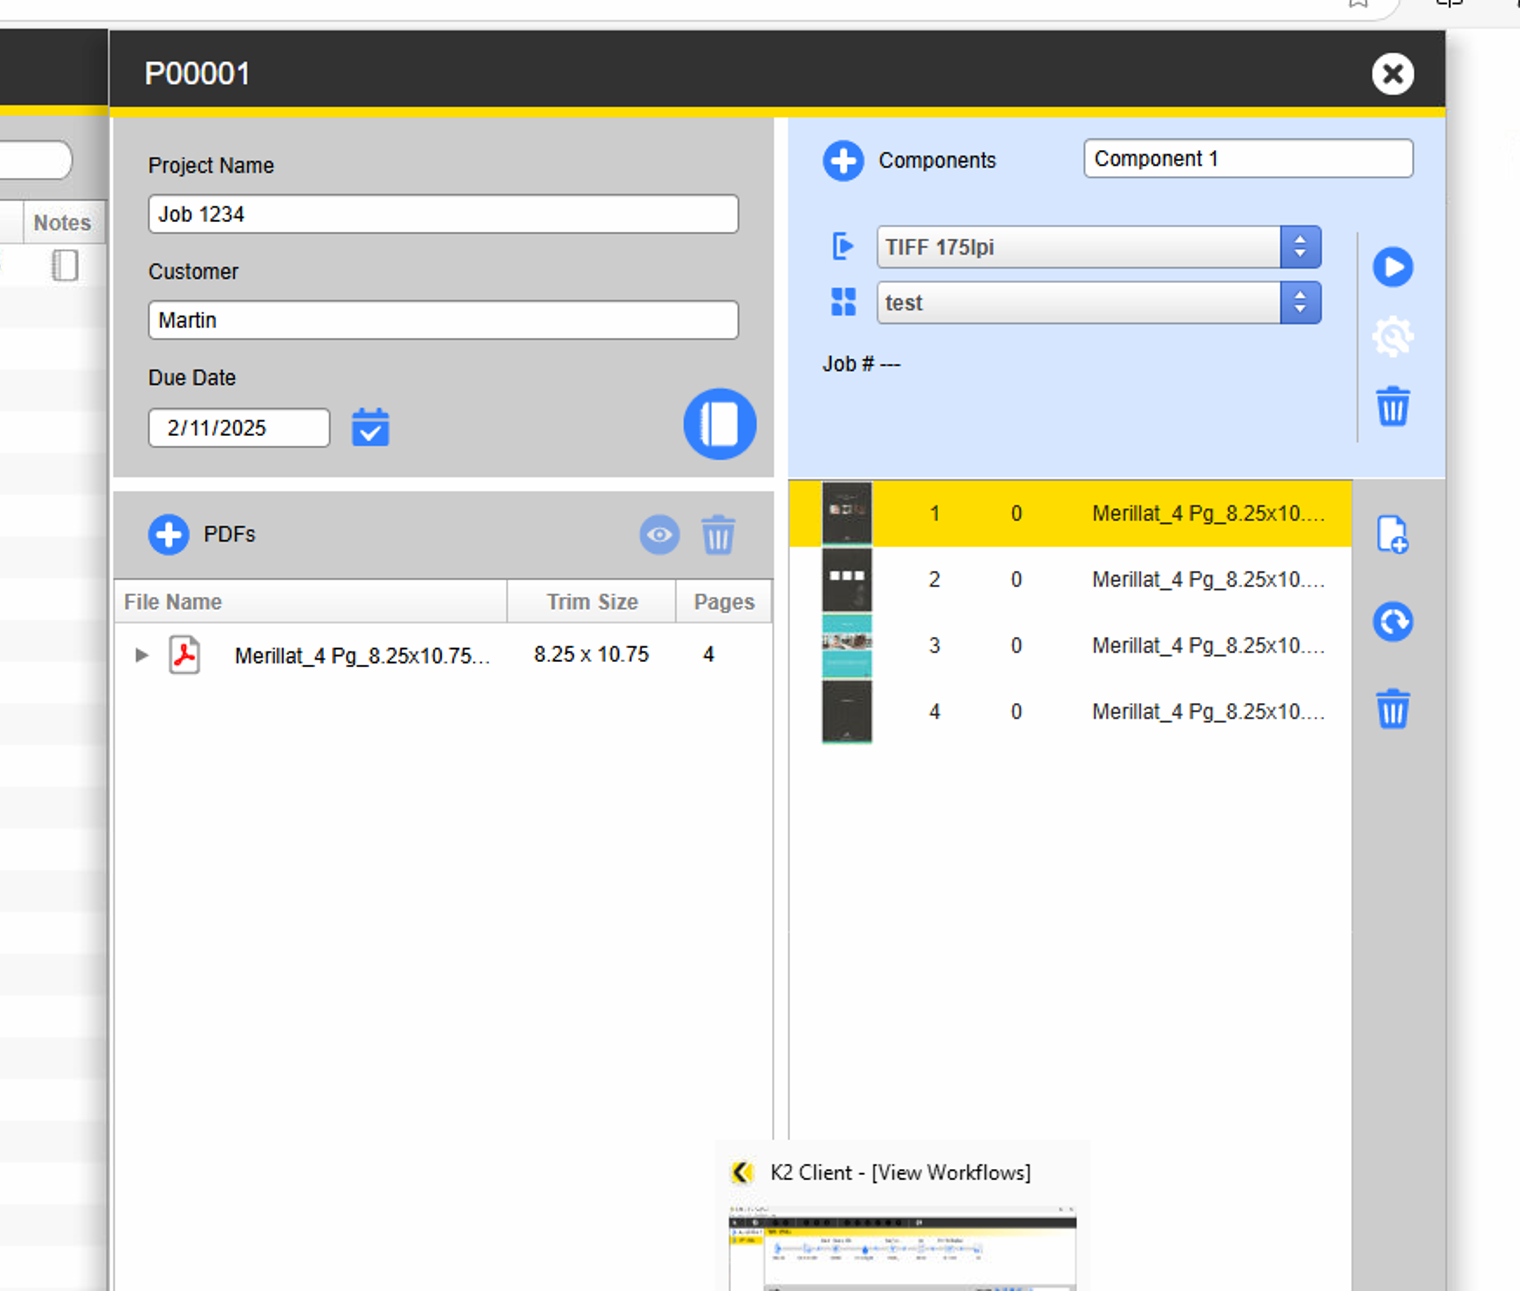Delete Component 1
Viewport: 1520px width, 1291px height.
click(1393, 406)
